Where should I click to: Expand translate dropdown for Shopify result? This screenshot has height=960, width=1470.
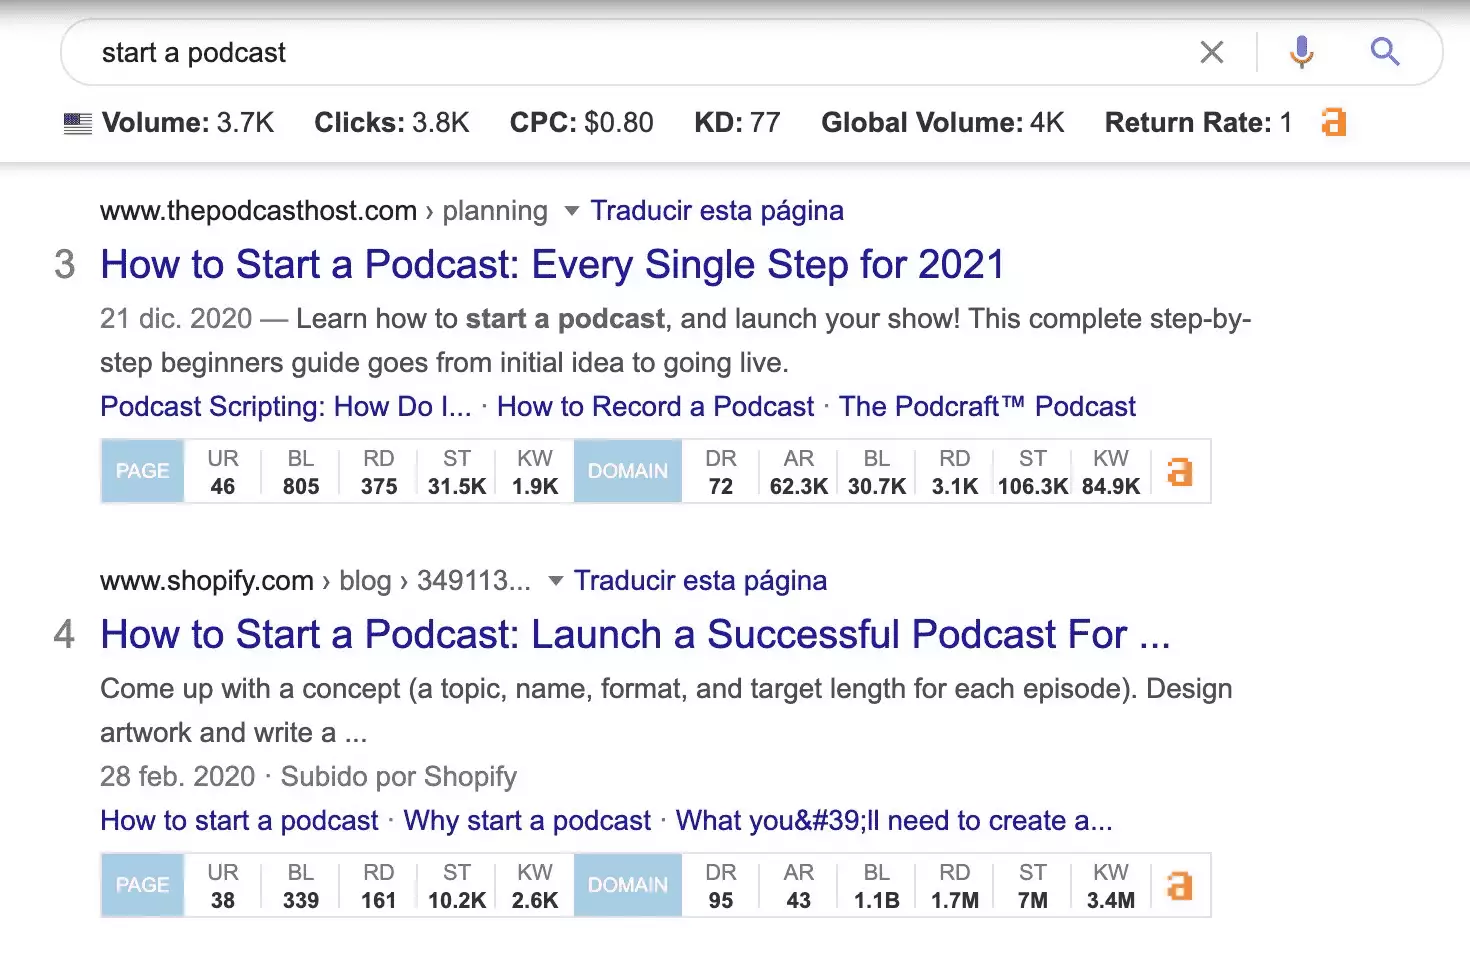coord(554,581)
